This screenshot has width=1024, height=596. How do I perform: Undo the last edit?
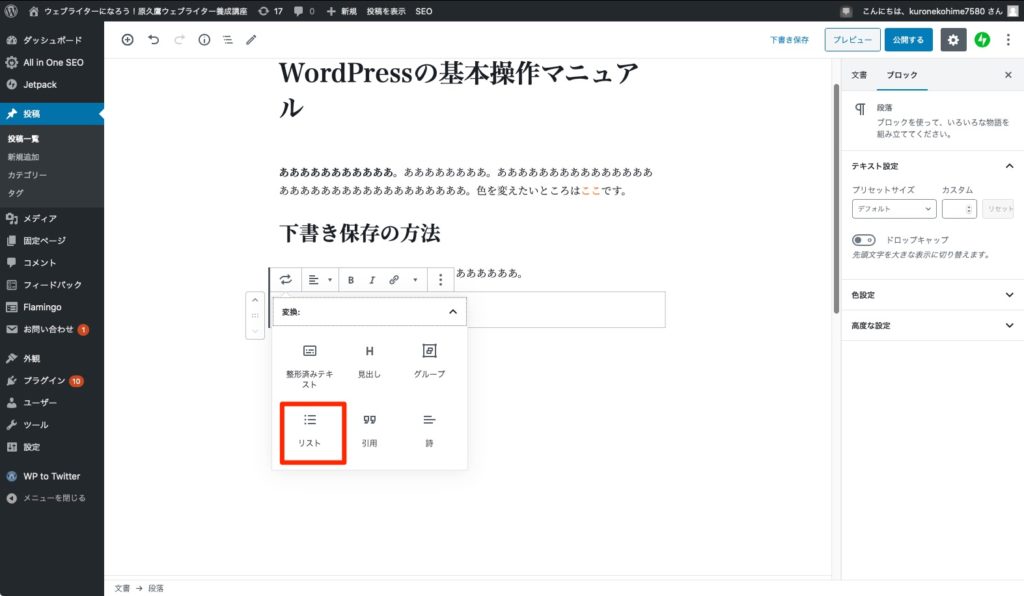point(153,40)
